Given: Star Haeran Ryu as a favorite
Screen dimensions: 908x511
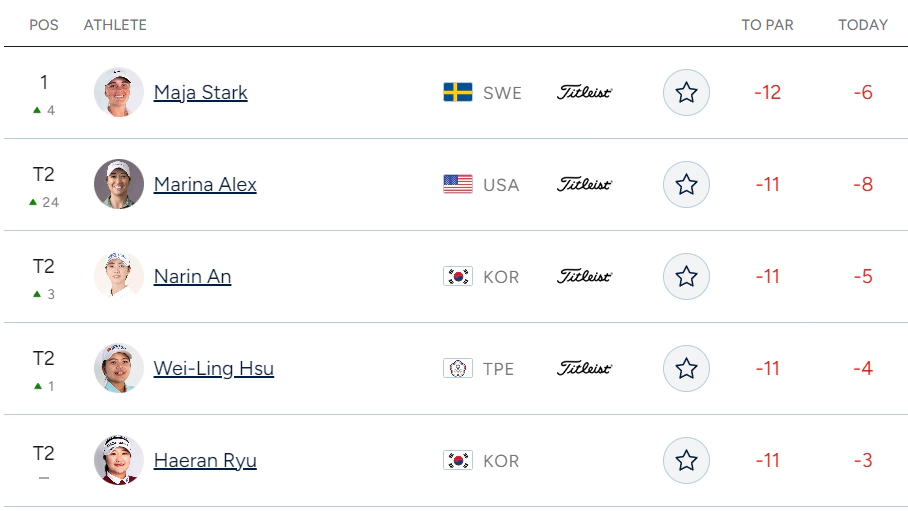Looking at the screenshot, I should click(686, 461).
